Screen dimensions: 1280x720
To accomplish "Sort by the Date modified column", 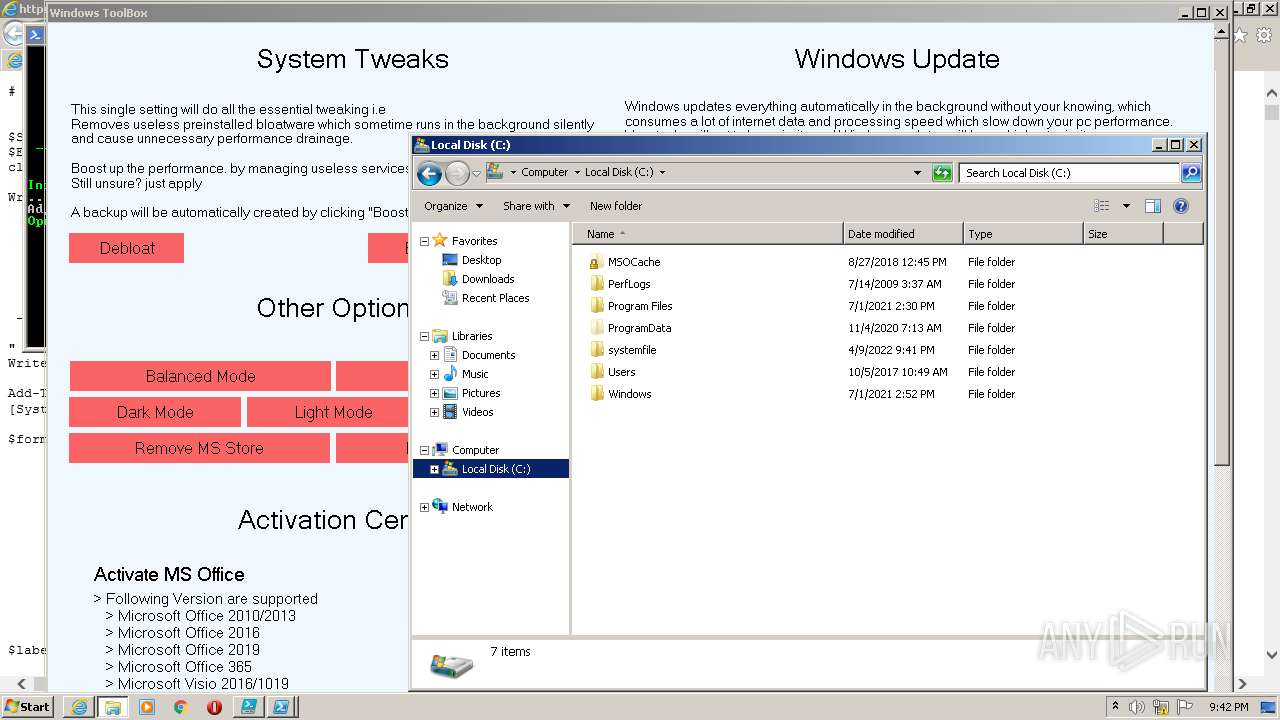I will [x=903, y=234].
